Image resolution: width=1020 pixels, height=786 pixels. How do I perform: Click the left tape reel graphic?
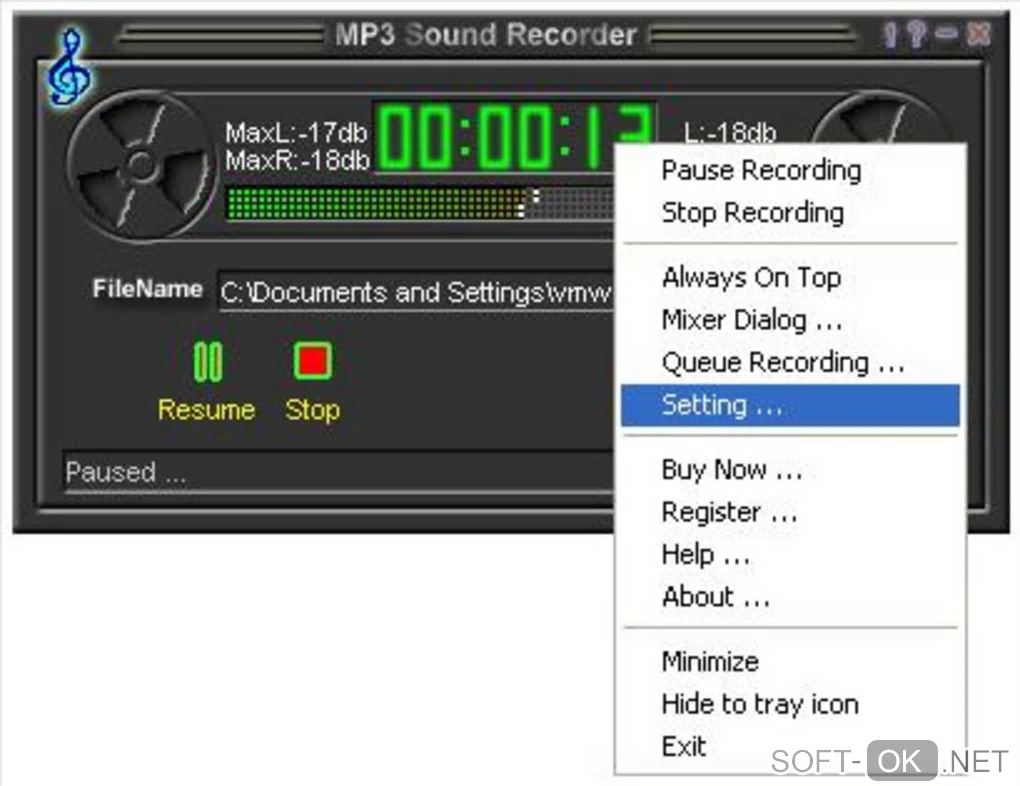click(141, 165)
